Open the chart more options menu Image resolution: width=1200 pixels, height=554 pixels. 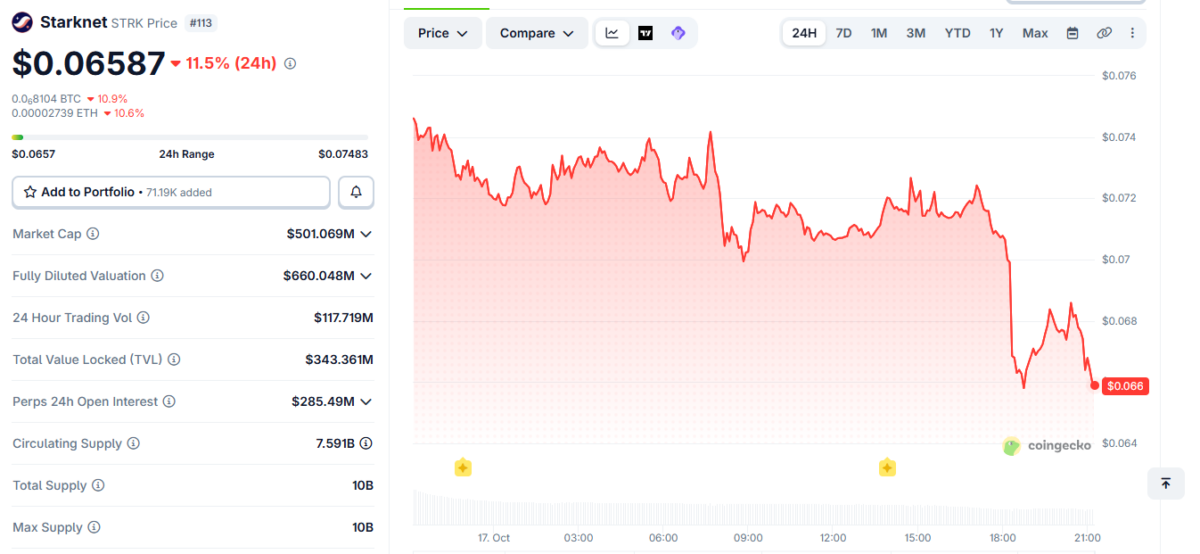1132,33
